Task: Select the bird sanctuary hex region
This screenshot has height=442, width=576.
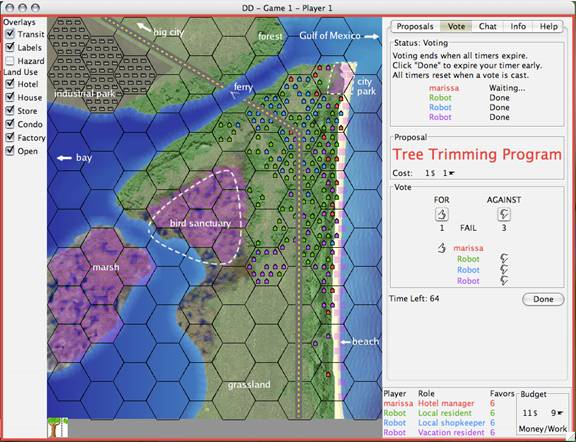Action: pyautogui.click(x=201, y=223)
